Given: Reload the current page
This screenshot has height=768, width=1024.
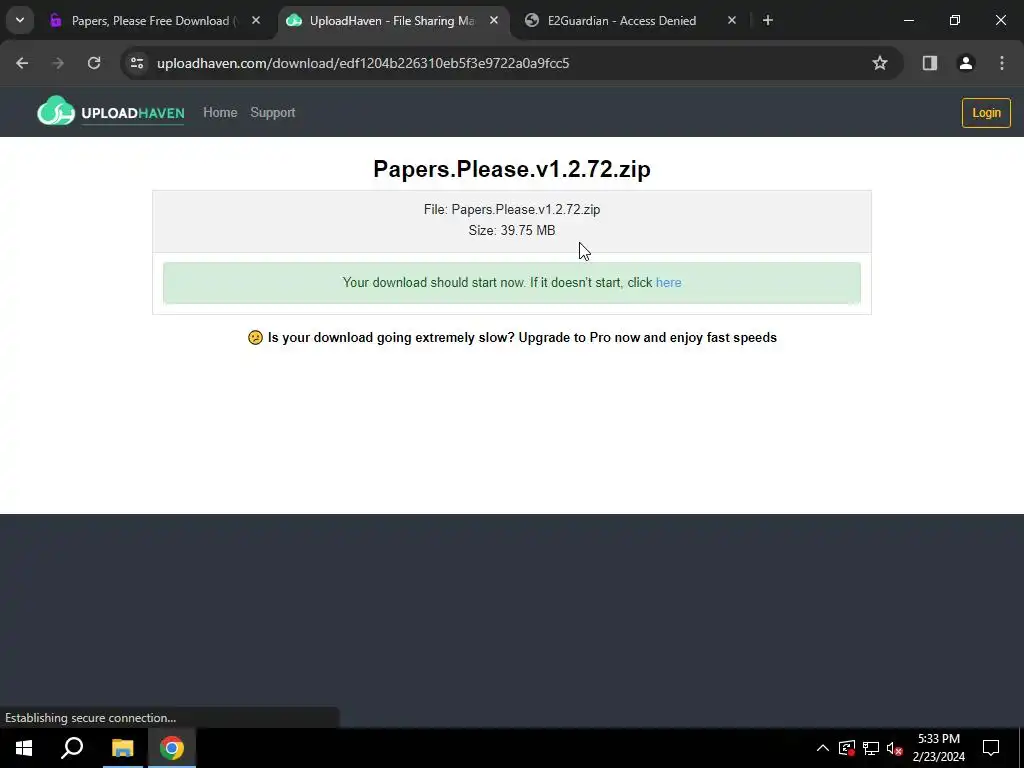Looking at the screenshot, I should pyautogui.click(x=94, y=63).
